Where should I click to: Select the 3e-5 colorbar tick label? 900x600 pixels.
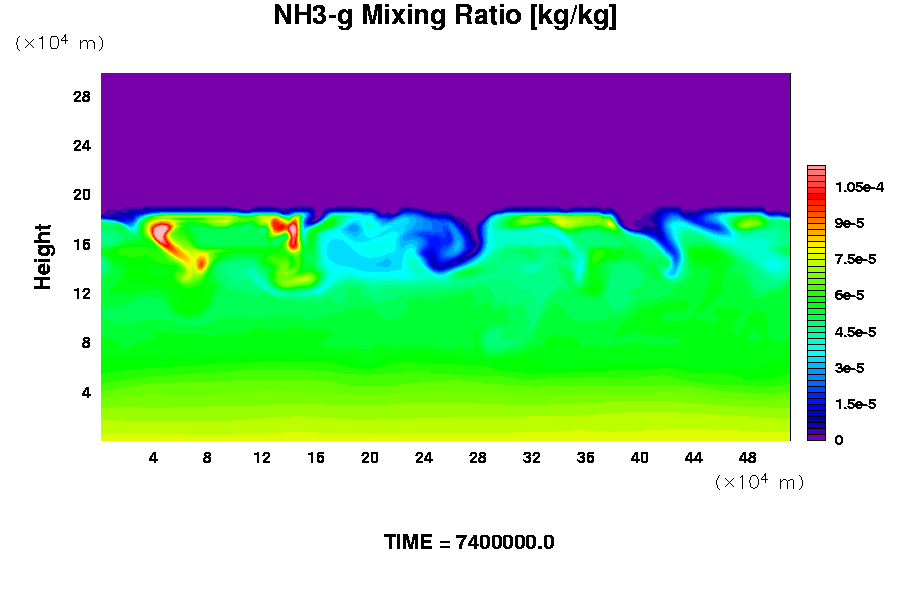[x=849, y=367]
